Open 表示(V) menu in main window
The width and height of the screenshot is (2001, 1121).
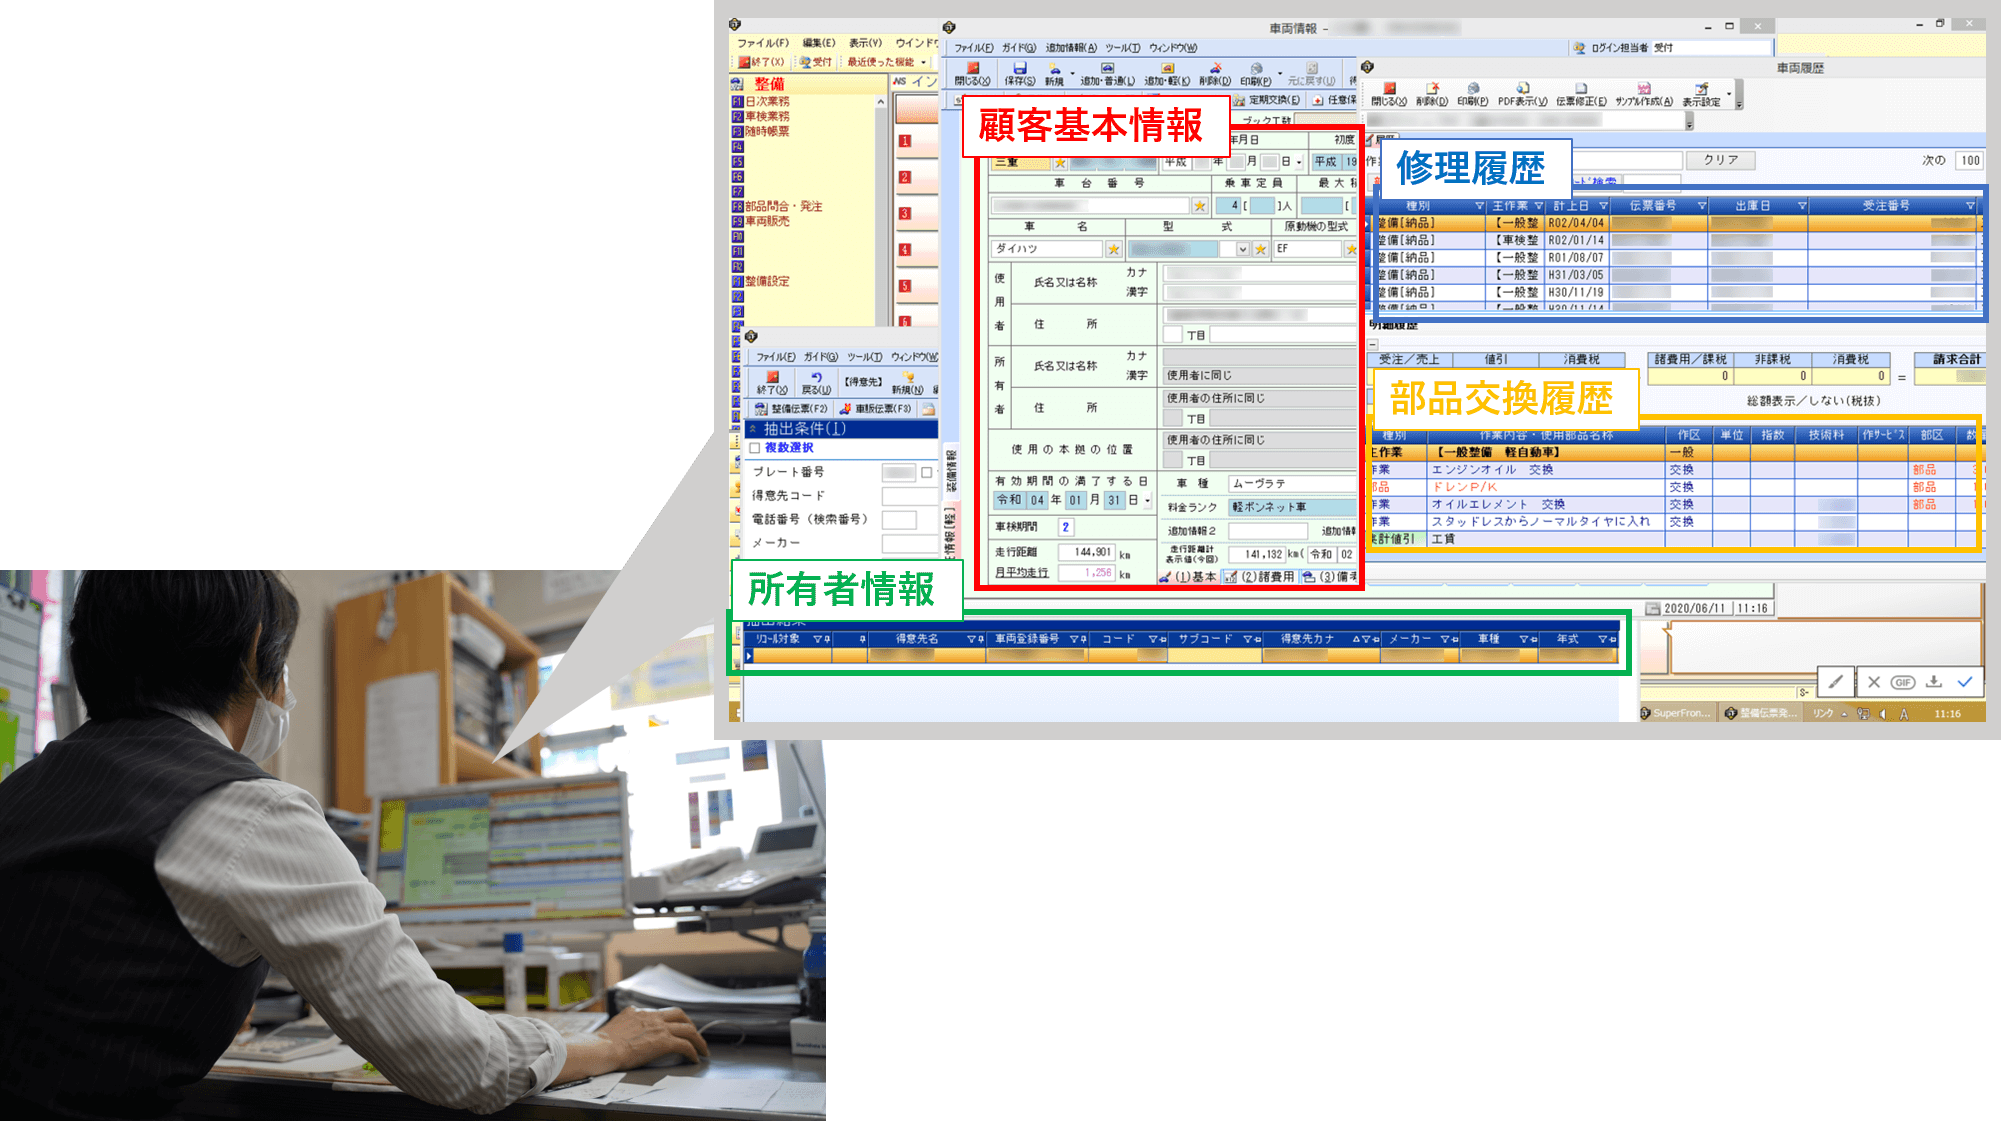pos(865,43)
